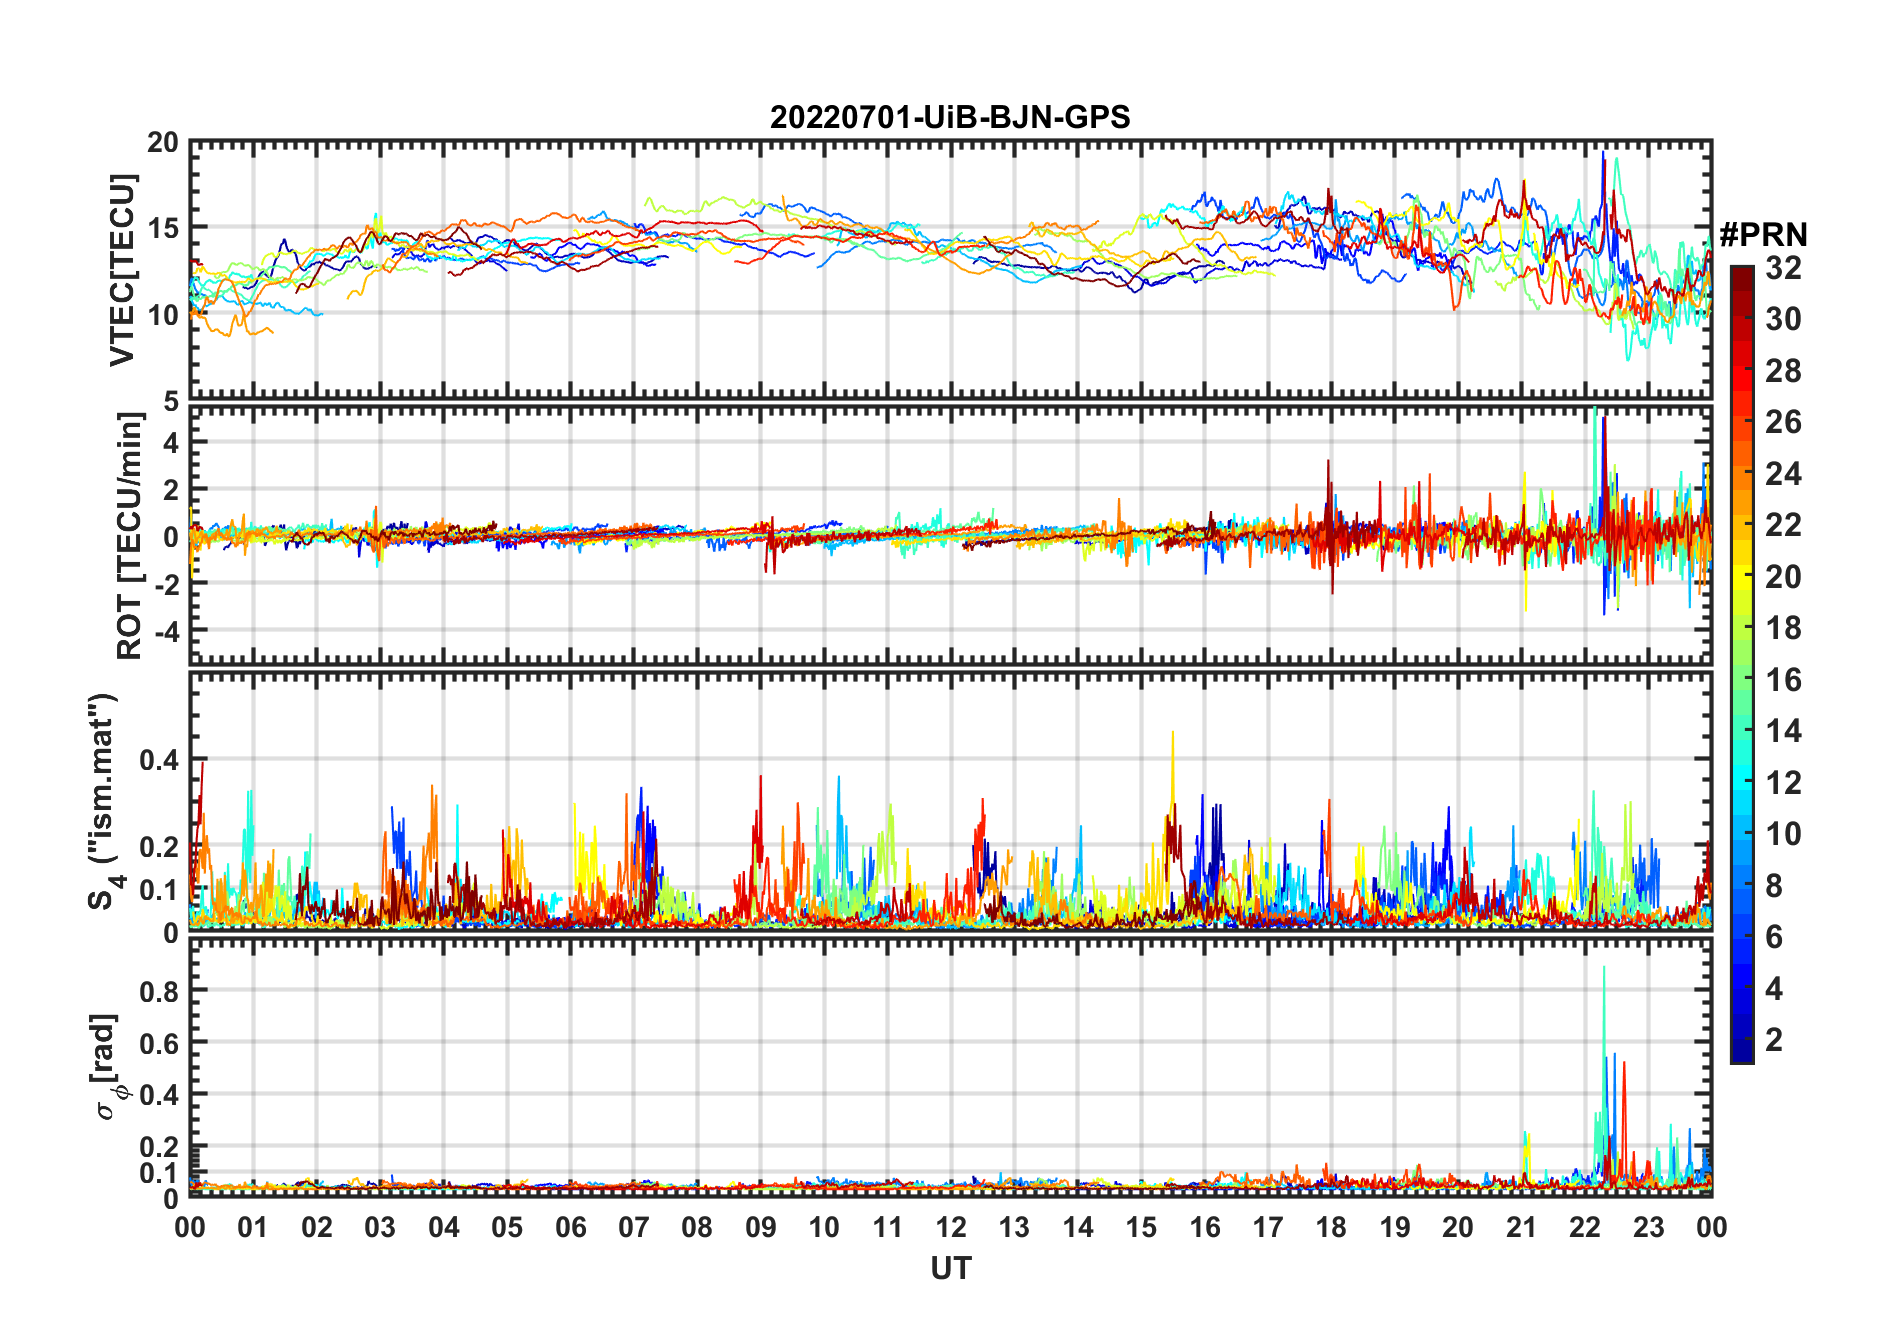Click the 06 hour tick on the UT axis
The image size is (1902, 1330).
pos(570,1227)
